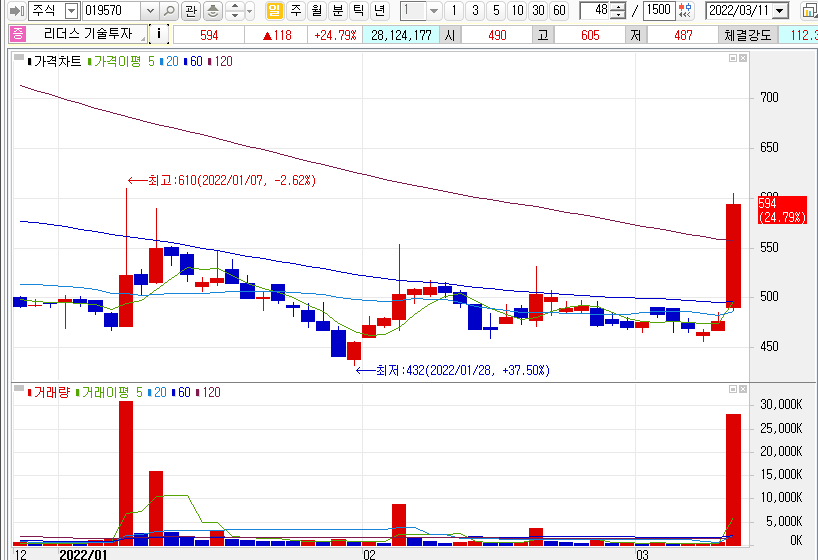Viewport: 818px width, 560px height.
Task: Select the 분 minute chart period
Action: click(x=338, y=10)
